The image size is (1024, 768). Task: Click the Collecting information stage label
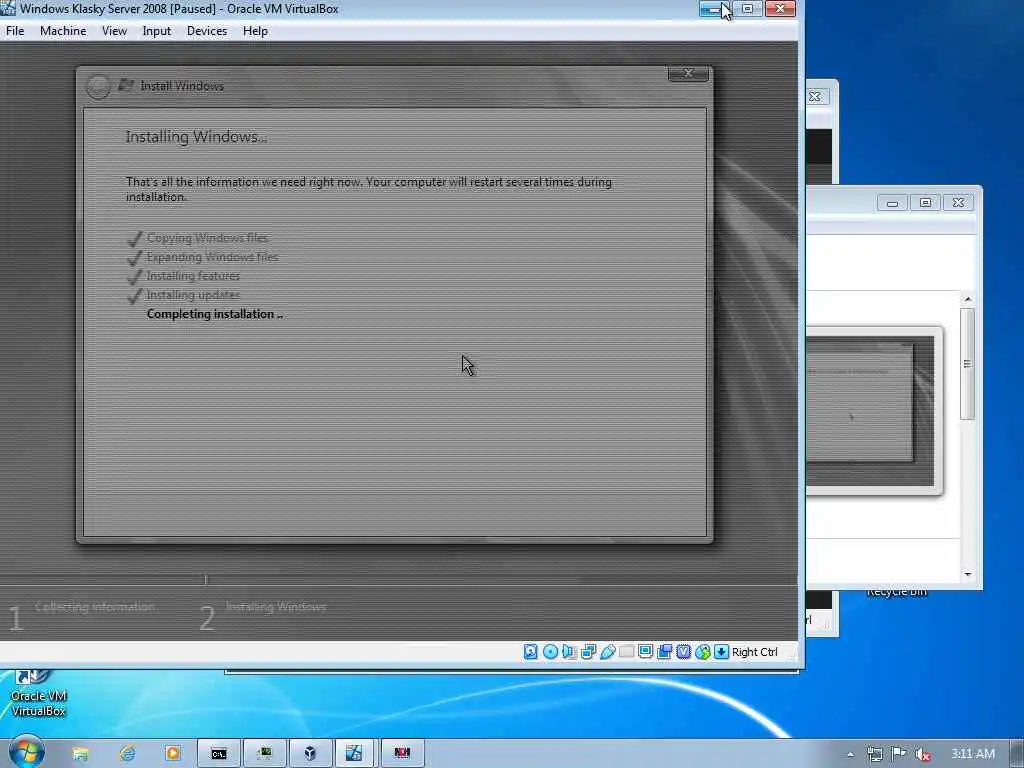pos(95,607)
